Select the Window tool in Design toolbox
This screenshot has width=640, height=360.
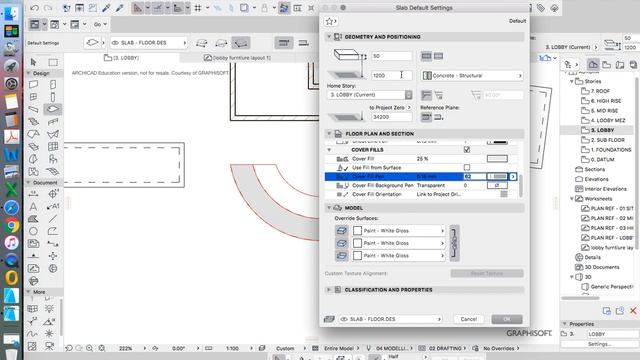click(x=33, y=97)
